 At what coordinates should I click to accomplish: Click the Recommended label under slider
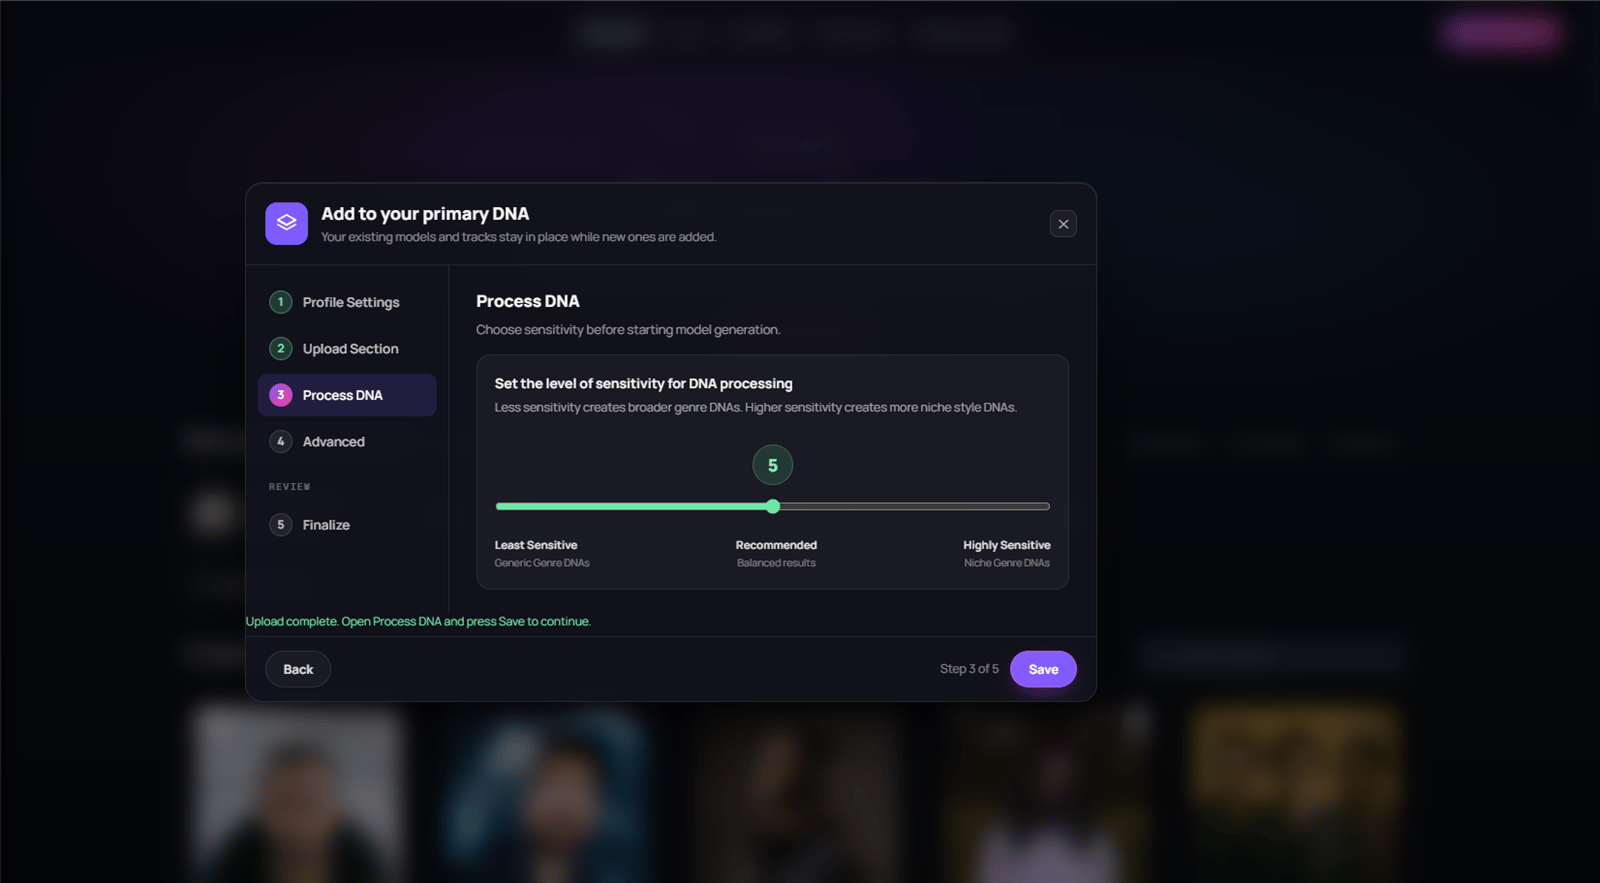pos(776,545)
